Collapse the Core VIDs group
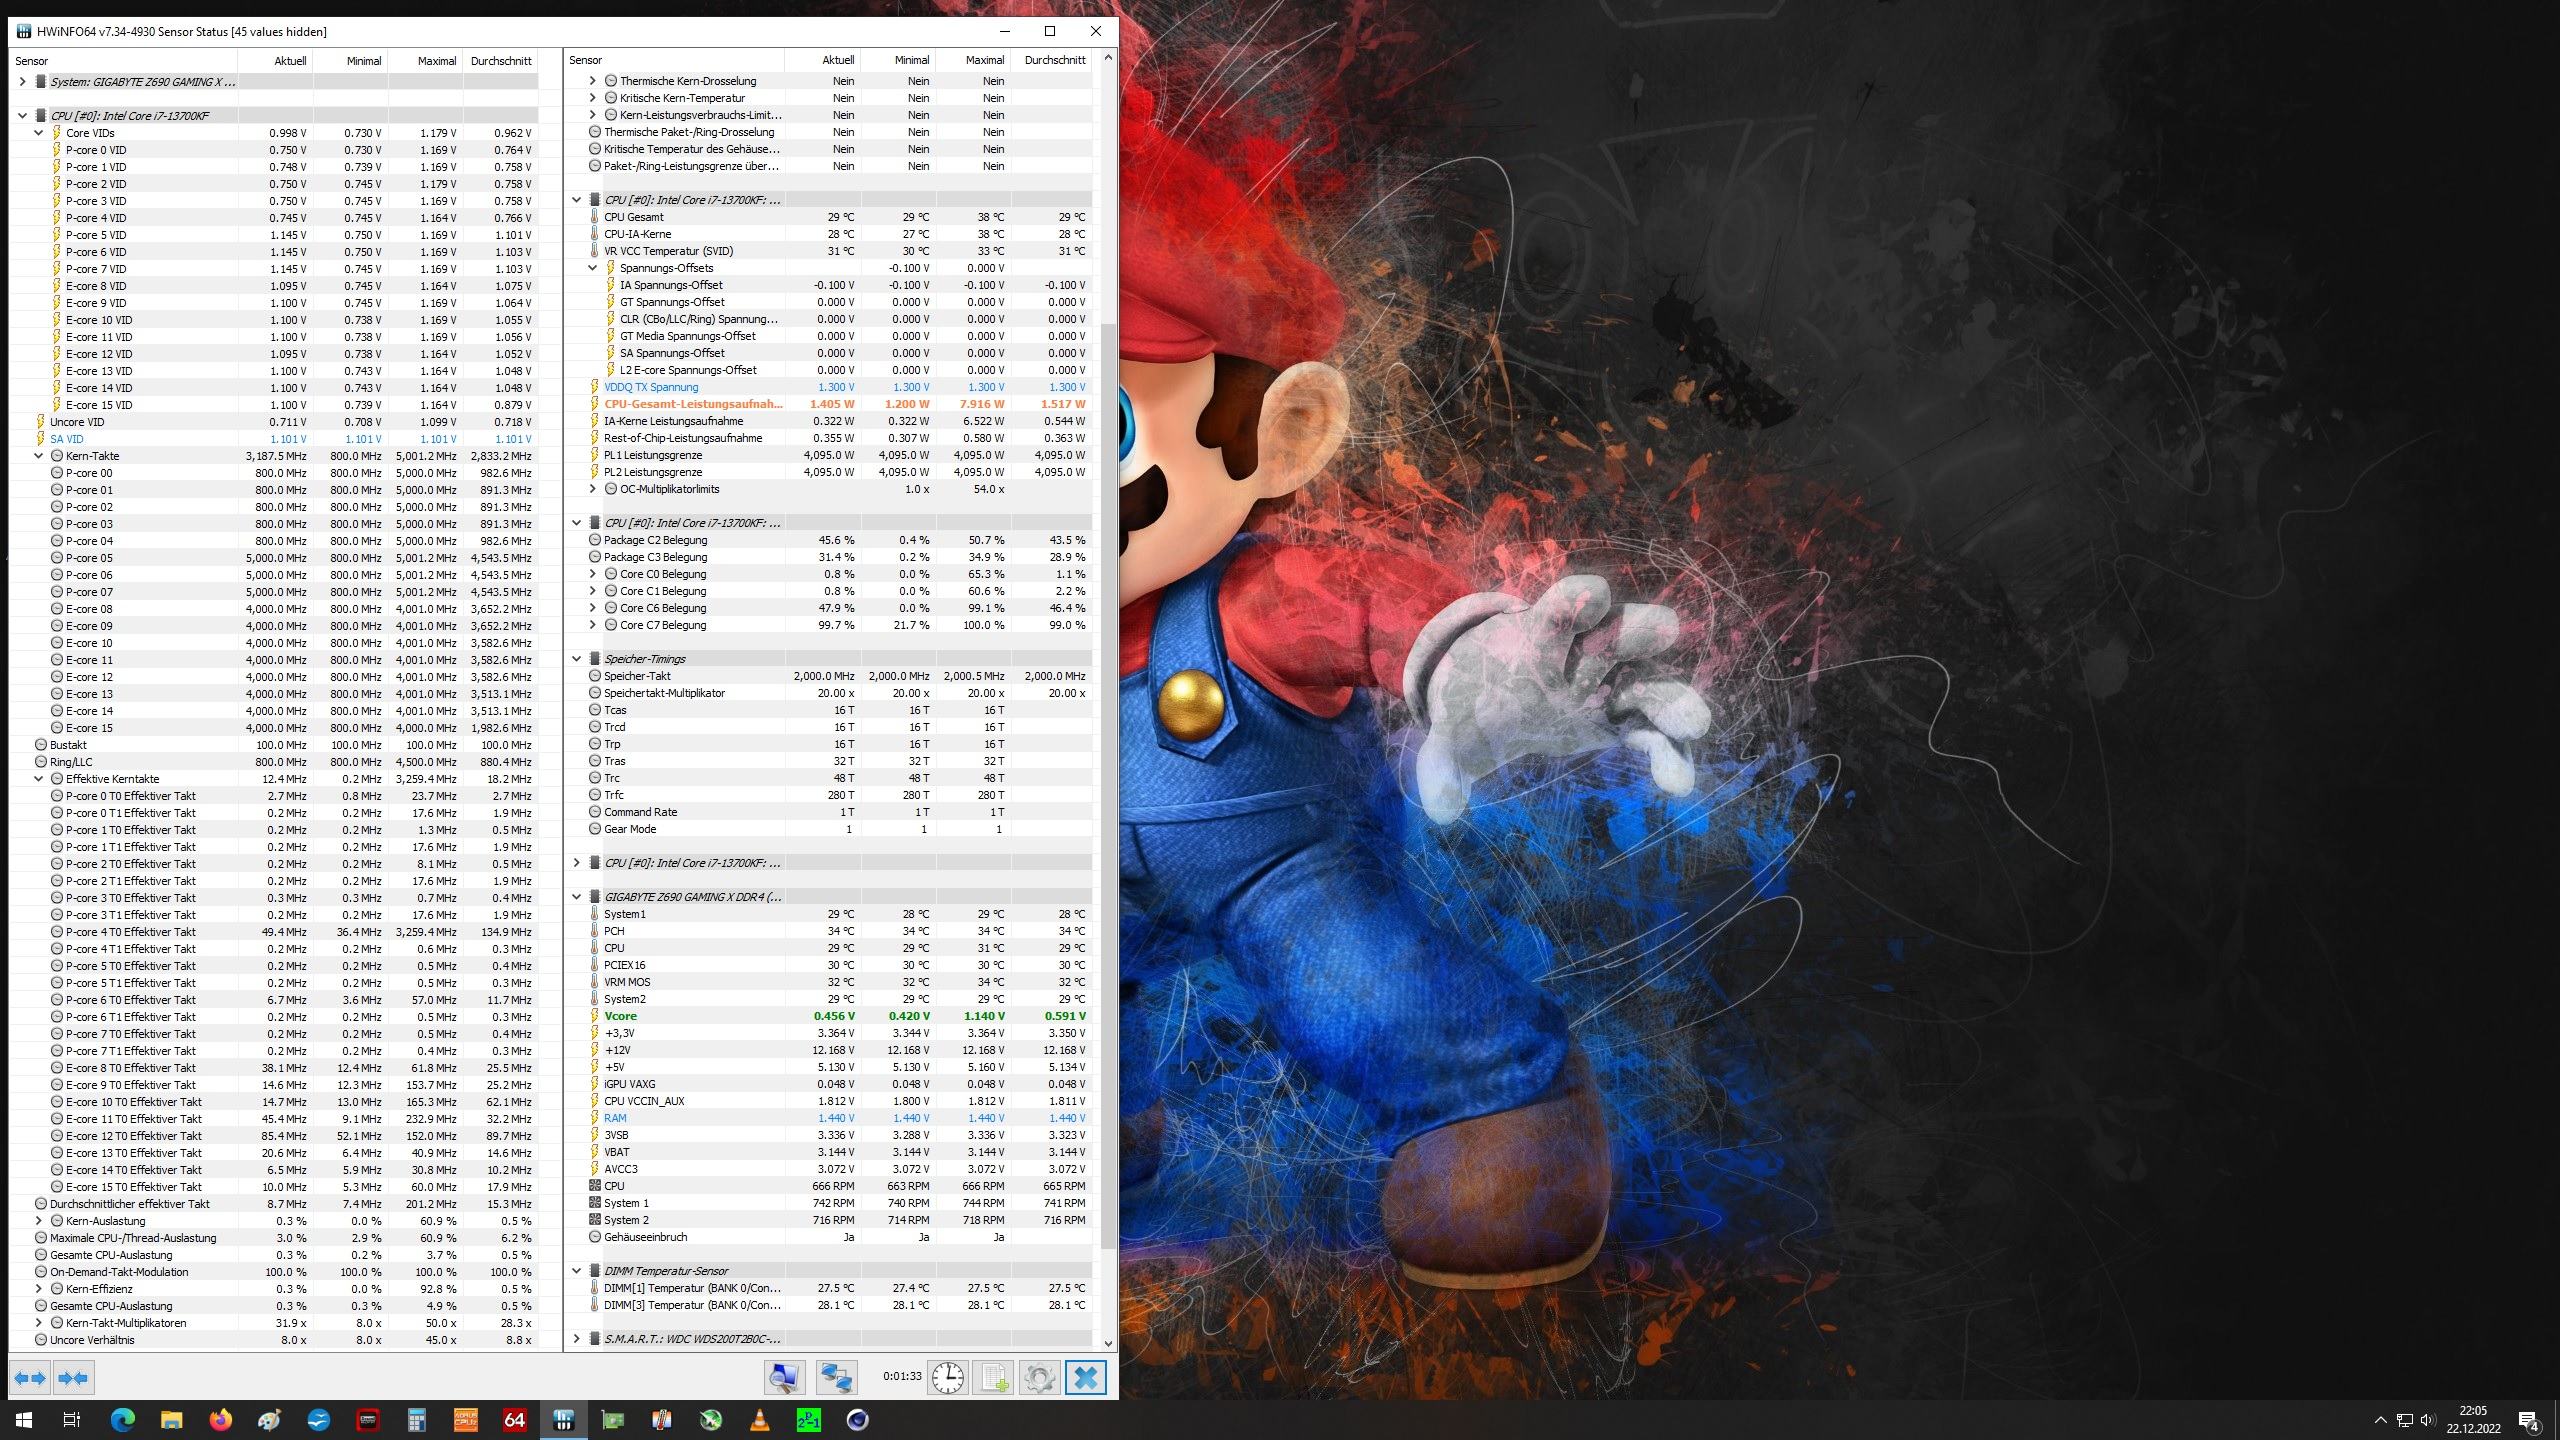 pos(38,133)
